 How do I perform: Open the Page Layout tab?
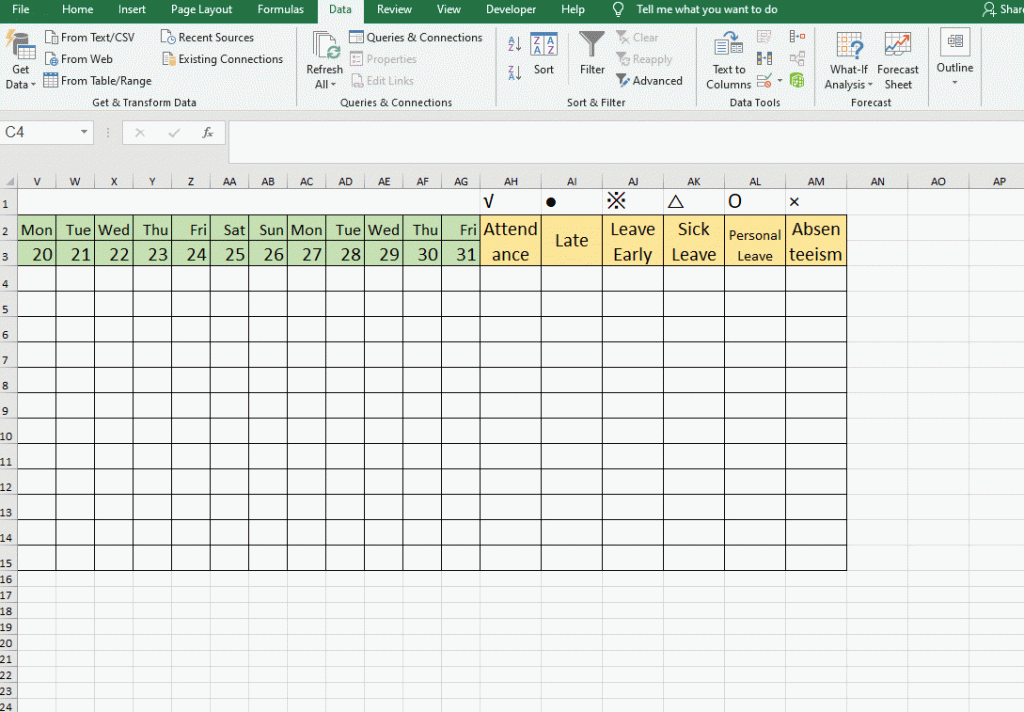click(x=201, y=9)
